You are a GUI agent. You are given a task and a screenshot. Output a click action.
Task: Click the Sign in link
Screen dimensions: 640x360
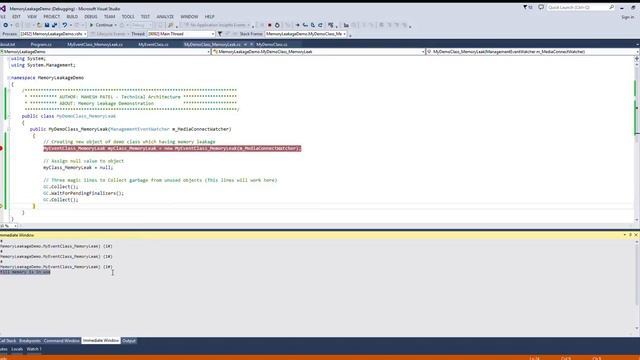click(628, 17)
